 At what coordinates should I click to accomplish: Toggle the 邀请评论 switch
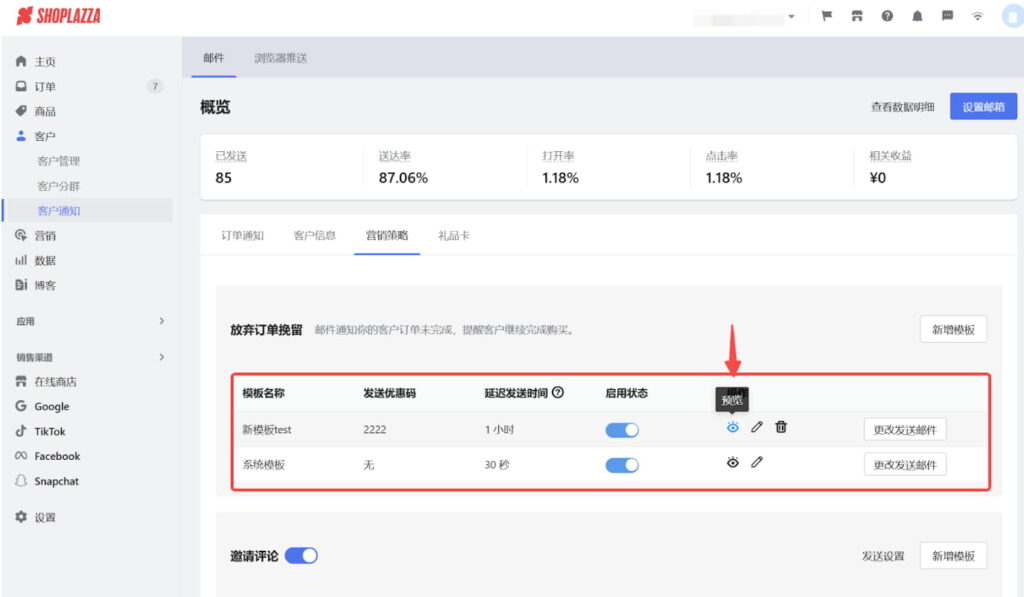(301, 555)
